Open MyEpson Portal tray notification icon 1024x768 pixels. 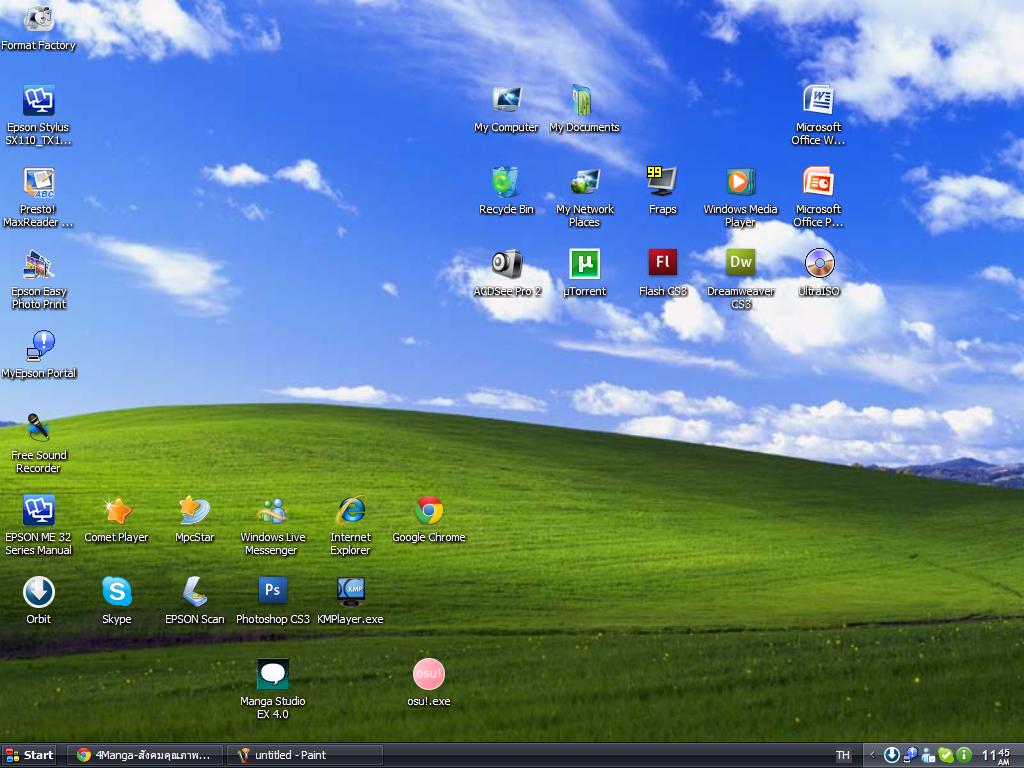pyautogui.click(x=910, y=756)
